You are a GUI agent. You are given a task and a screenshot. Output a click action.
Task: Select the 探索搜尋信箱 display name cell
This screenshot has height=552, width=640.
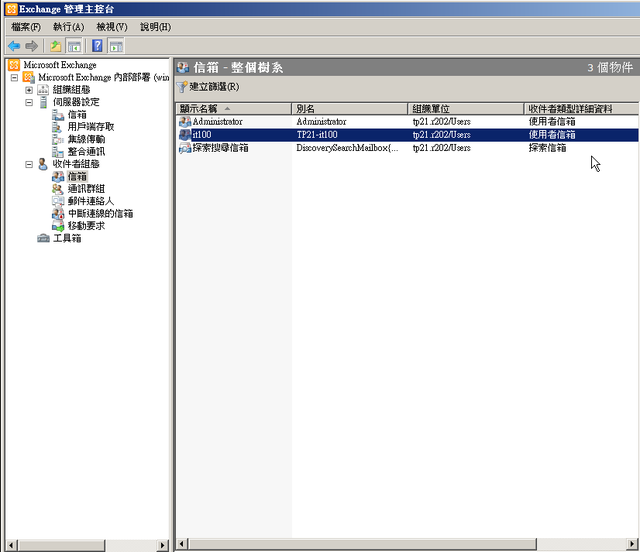pyautogui.click(x=221, y=148)
